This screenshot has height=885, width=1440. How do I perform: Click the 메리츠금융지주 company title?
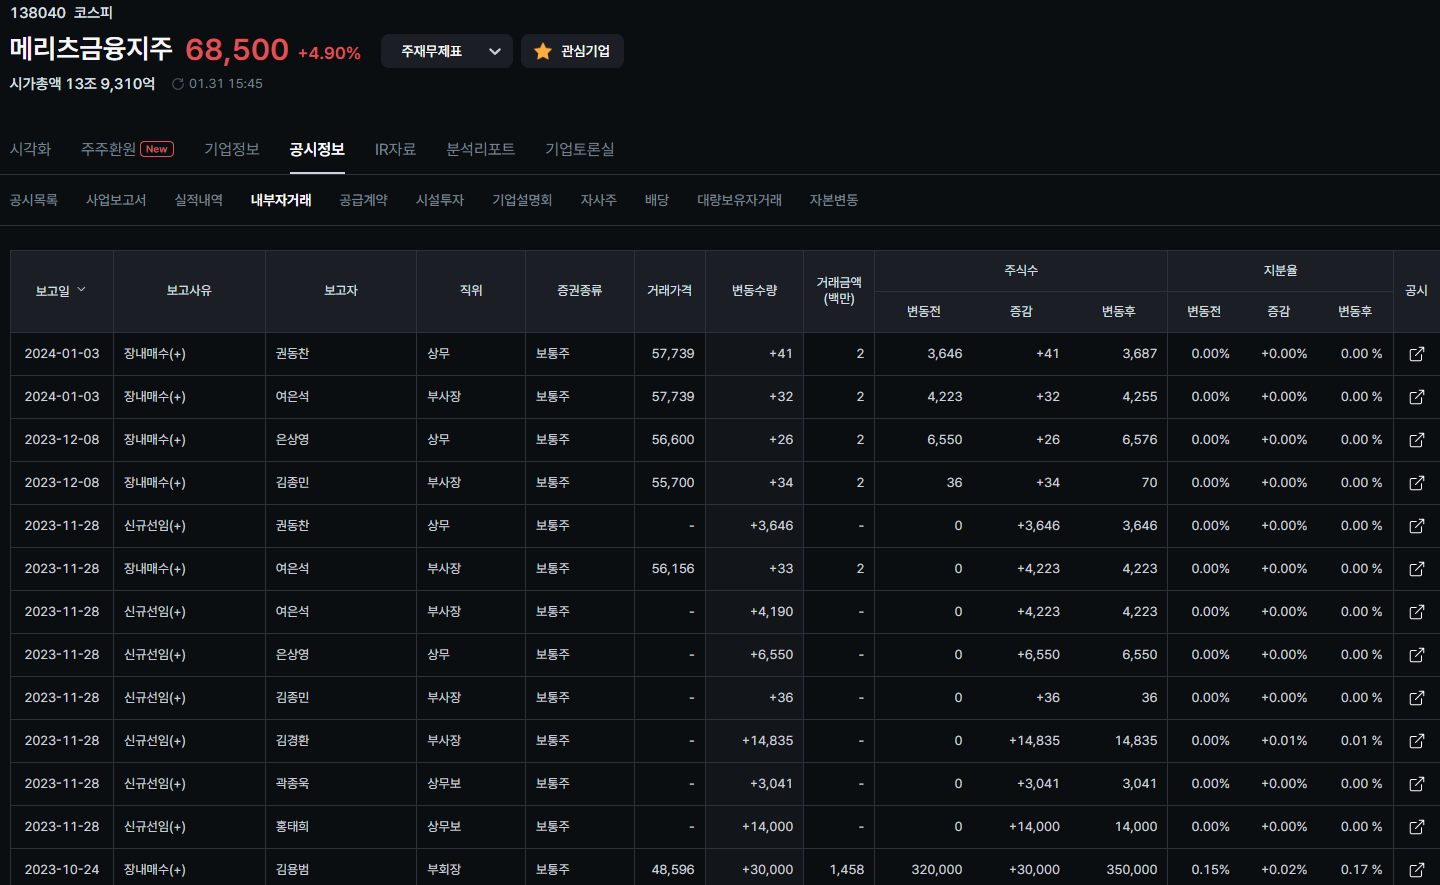point(91,48)
